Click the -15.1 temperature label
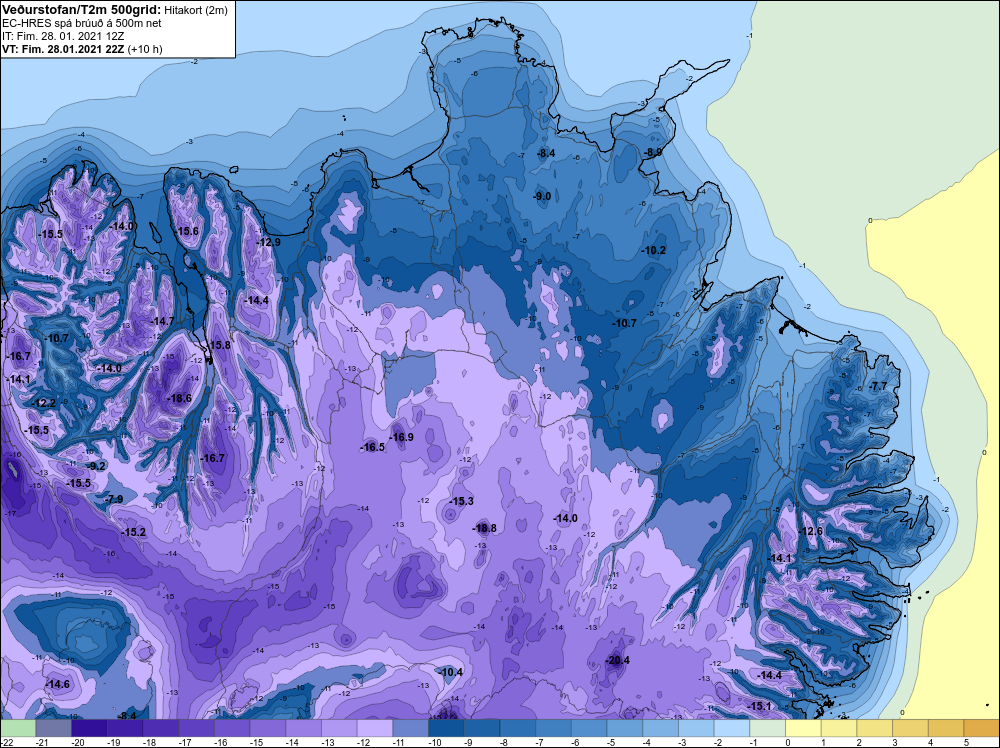The height and width of the screenshot is (748, 1000). (x=759, y=706)
